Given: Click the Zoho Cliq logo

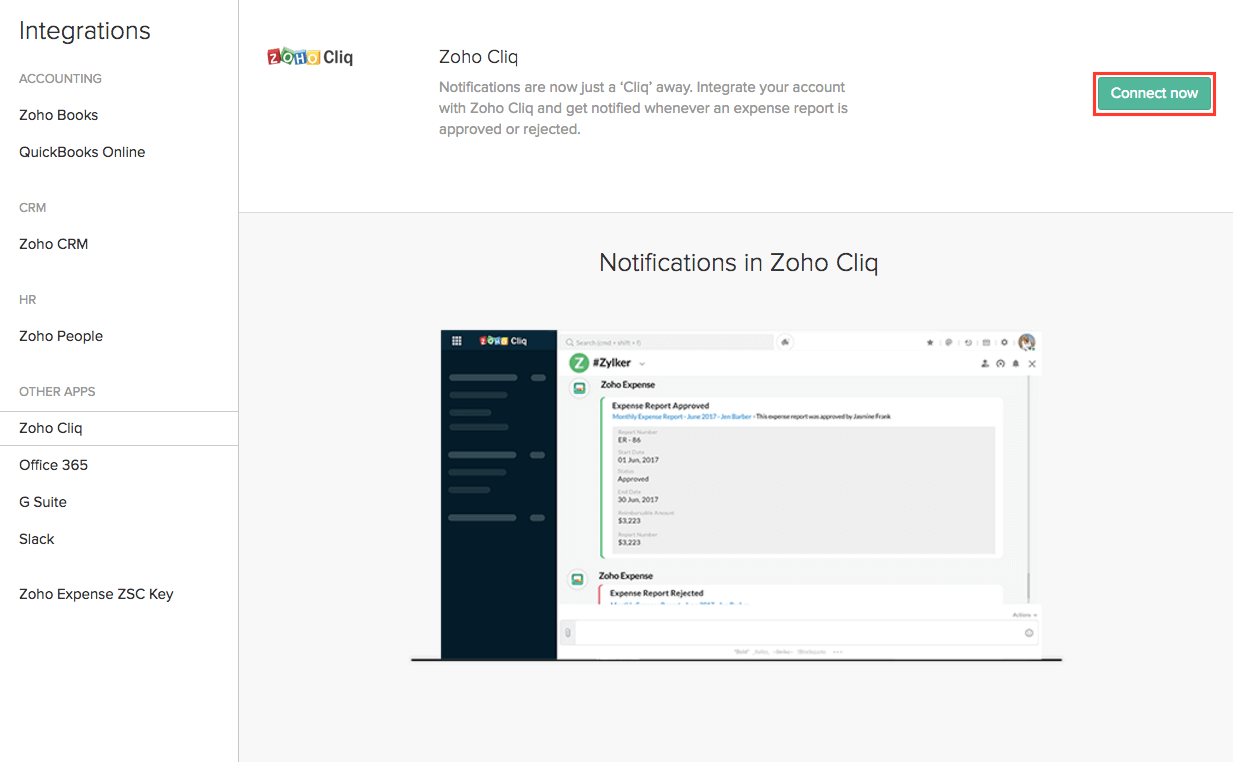Looking at the screenshot, I should pyautogui.click(x=310, y=57).
